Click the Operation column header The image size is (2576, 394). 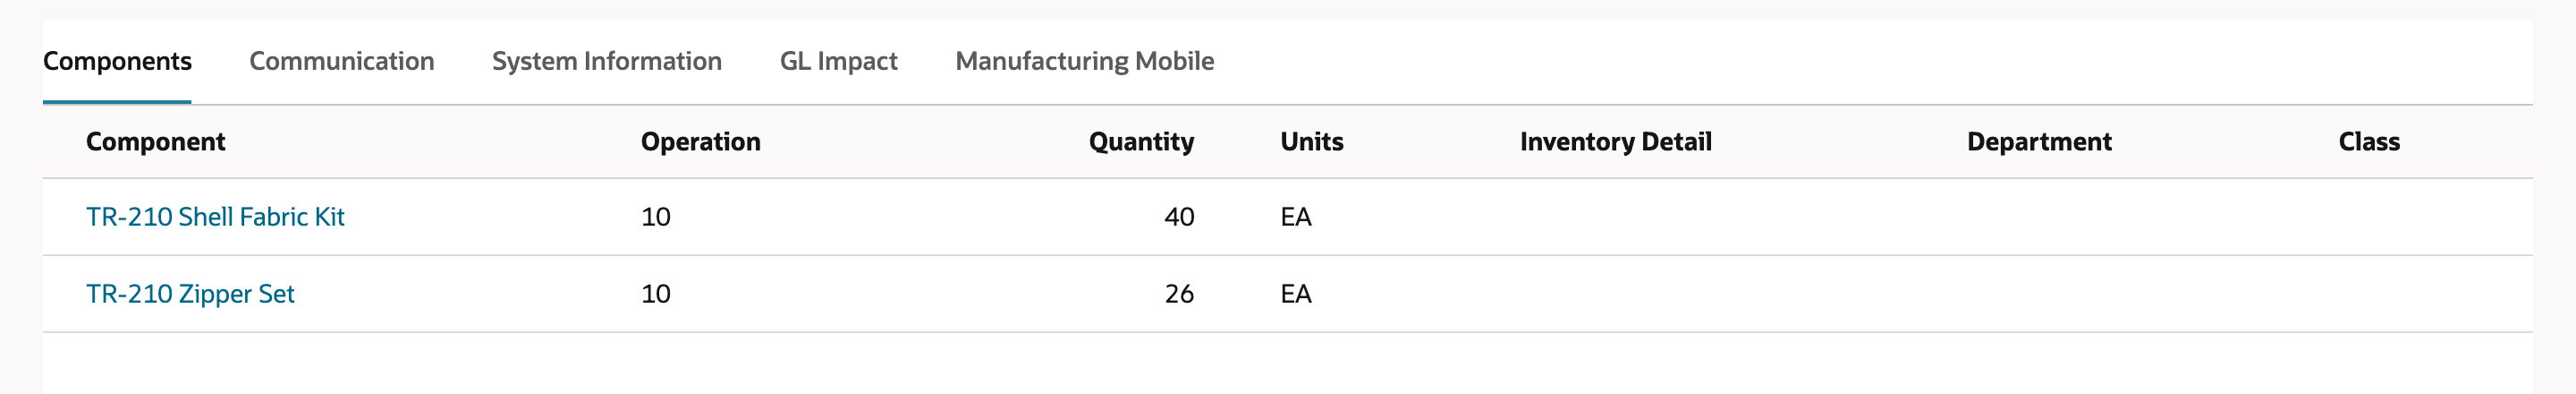point(700,142)
